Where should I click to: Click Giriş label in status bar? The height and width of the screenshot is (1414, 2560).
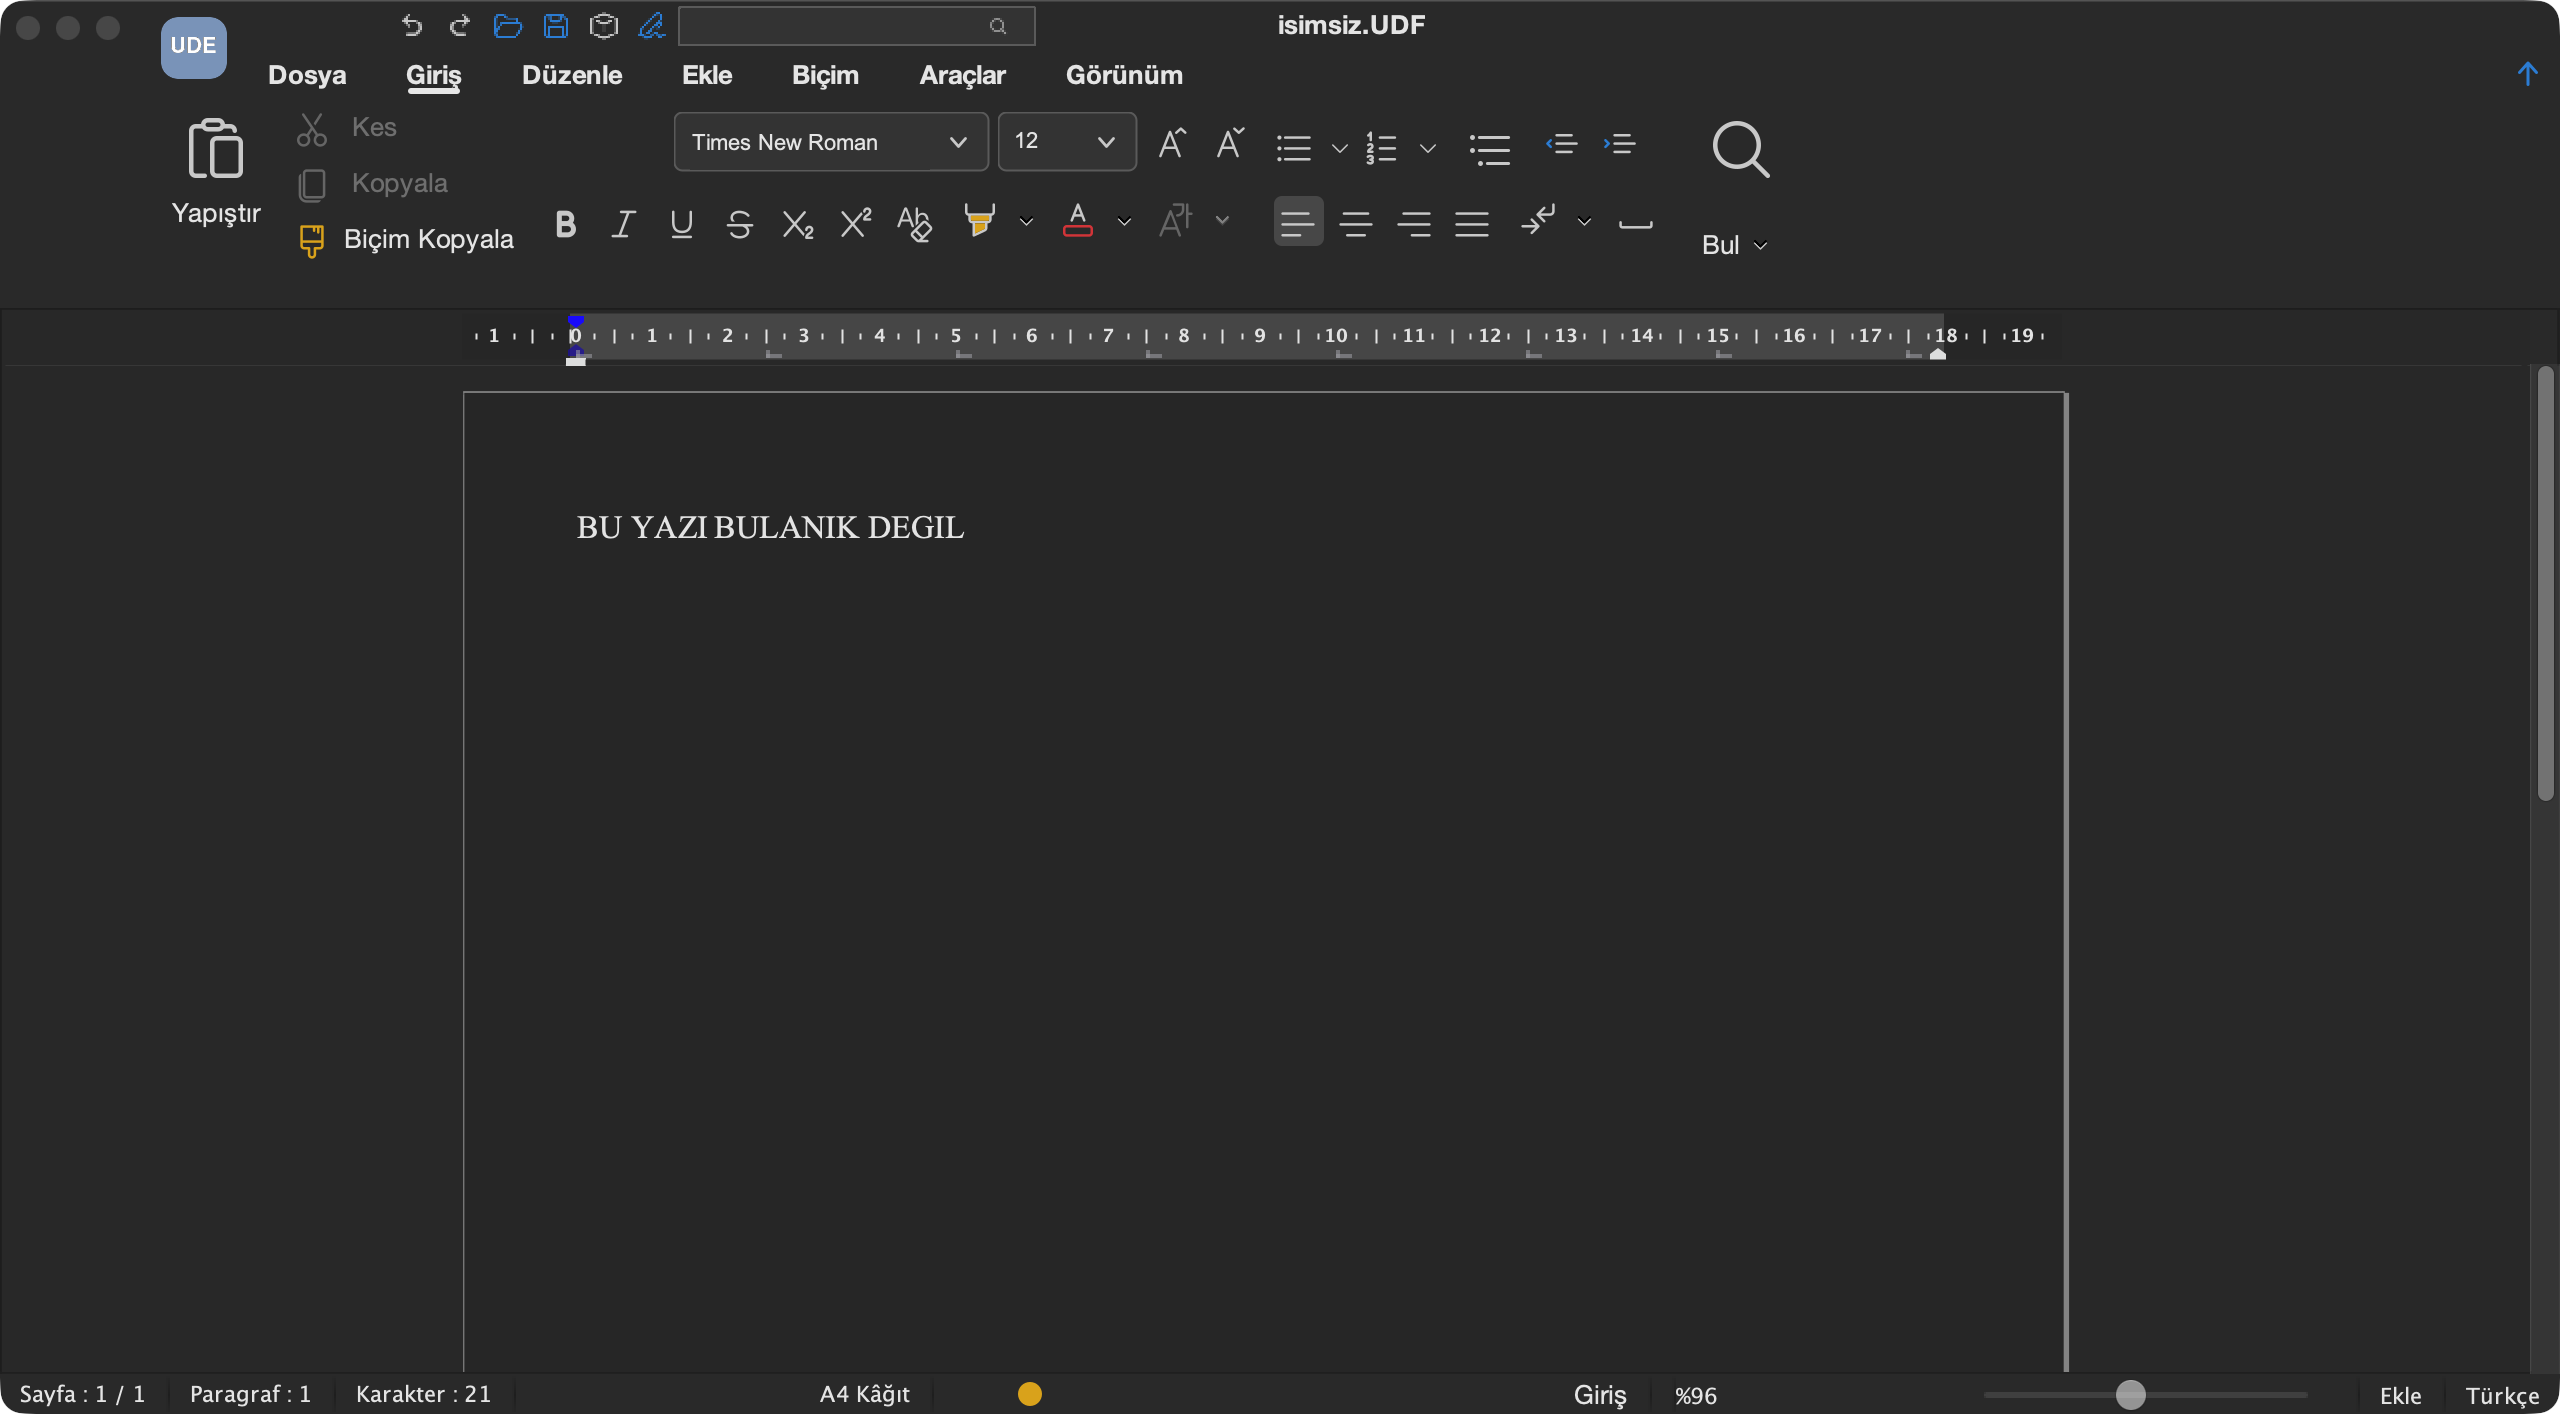(1600, 1395)
